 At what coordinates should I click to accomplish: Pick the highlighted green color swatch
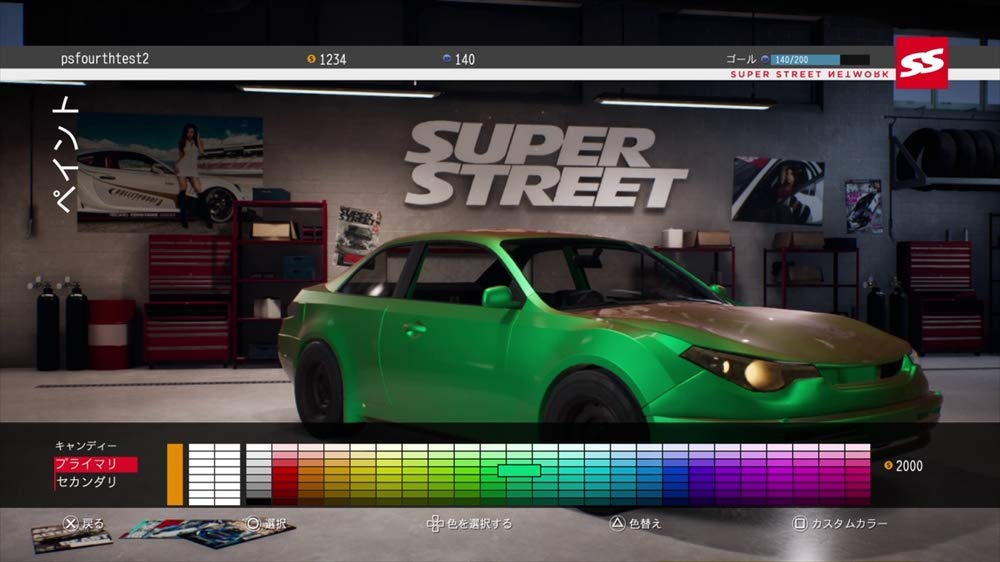(519, 470)
